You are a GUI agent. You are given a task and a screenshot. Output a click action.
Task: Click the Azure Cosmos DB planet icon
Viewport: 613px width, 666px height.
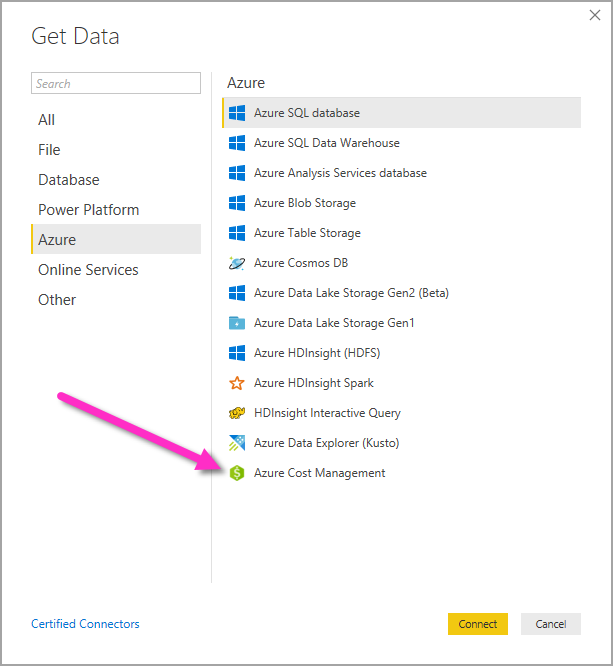237,263
